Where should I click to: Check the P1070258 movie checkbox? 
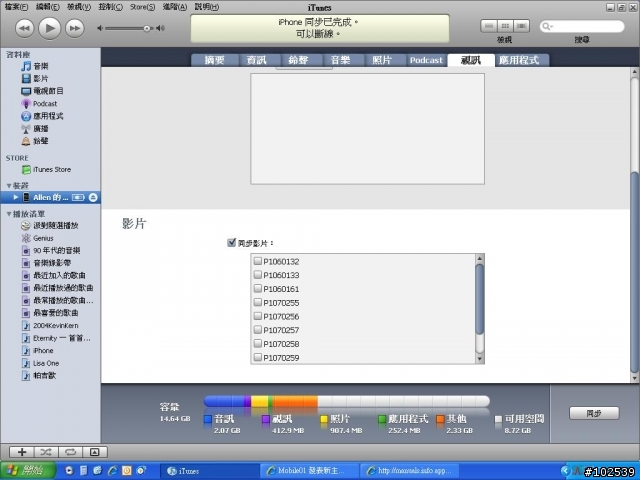(258, 344)
